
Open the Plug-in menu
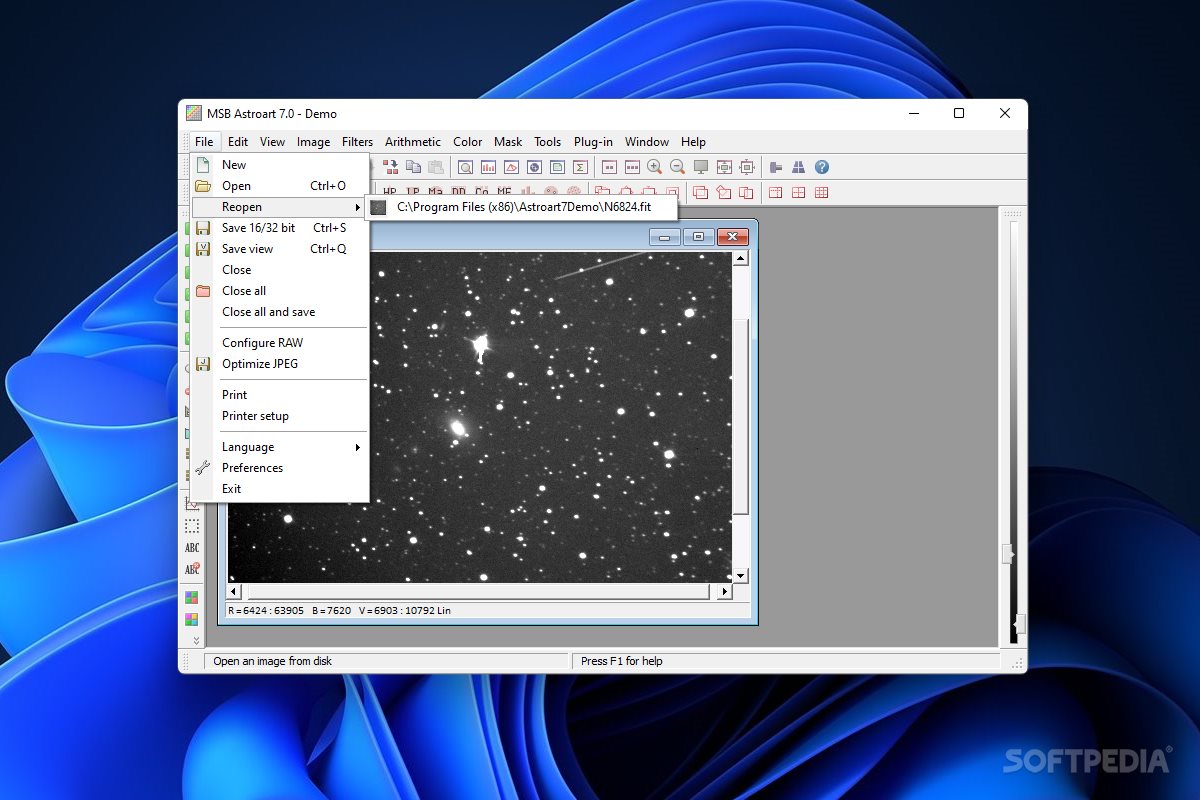coord(593,142)
